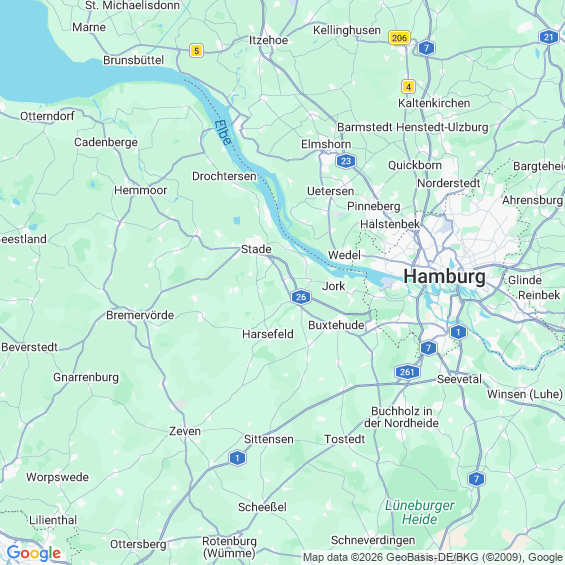565x565 pixels.
Task: Click the A261 highway shield
Action: [x=407, y=372]
